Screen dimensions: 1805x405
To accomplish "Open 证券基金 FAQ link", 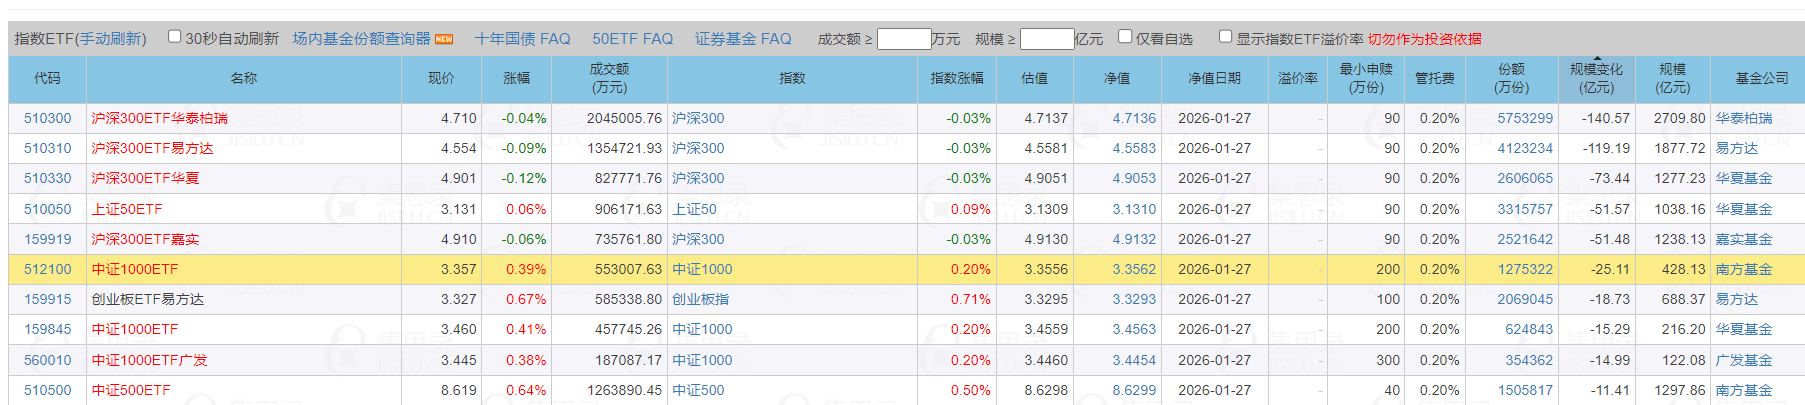I will [x=743, y=39].
